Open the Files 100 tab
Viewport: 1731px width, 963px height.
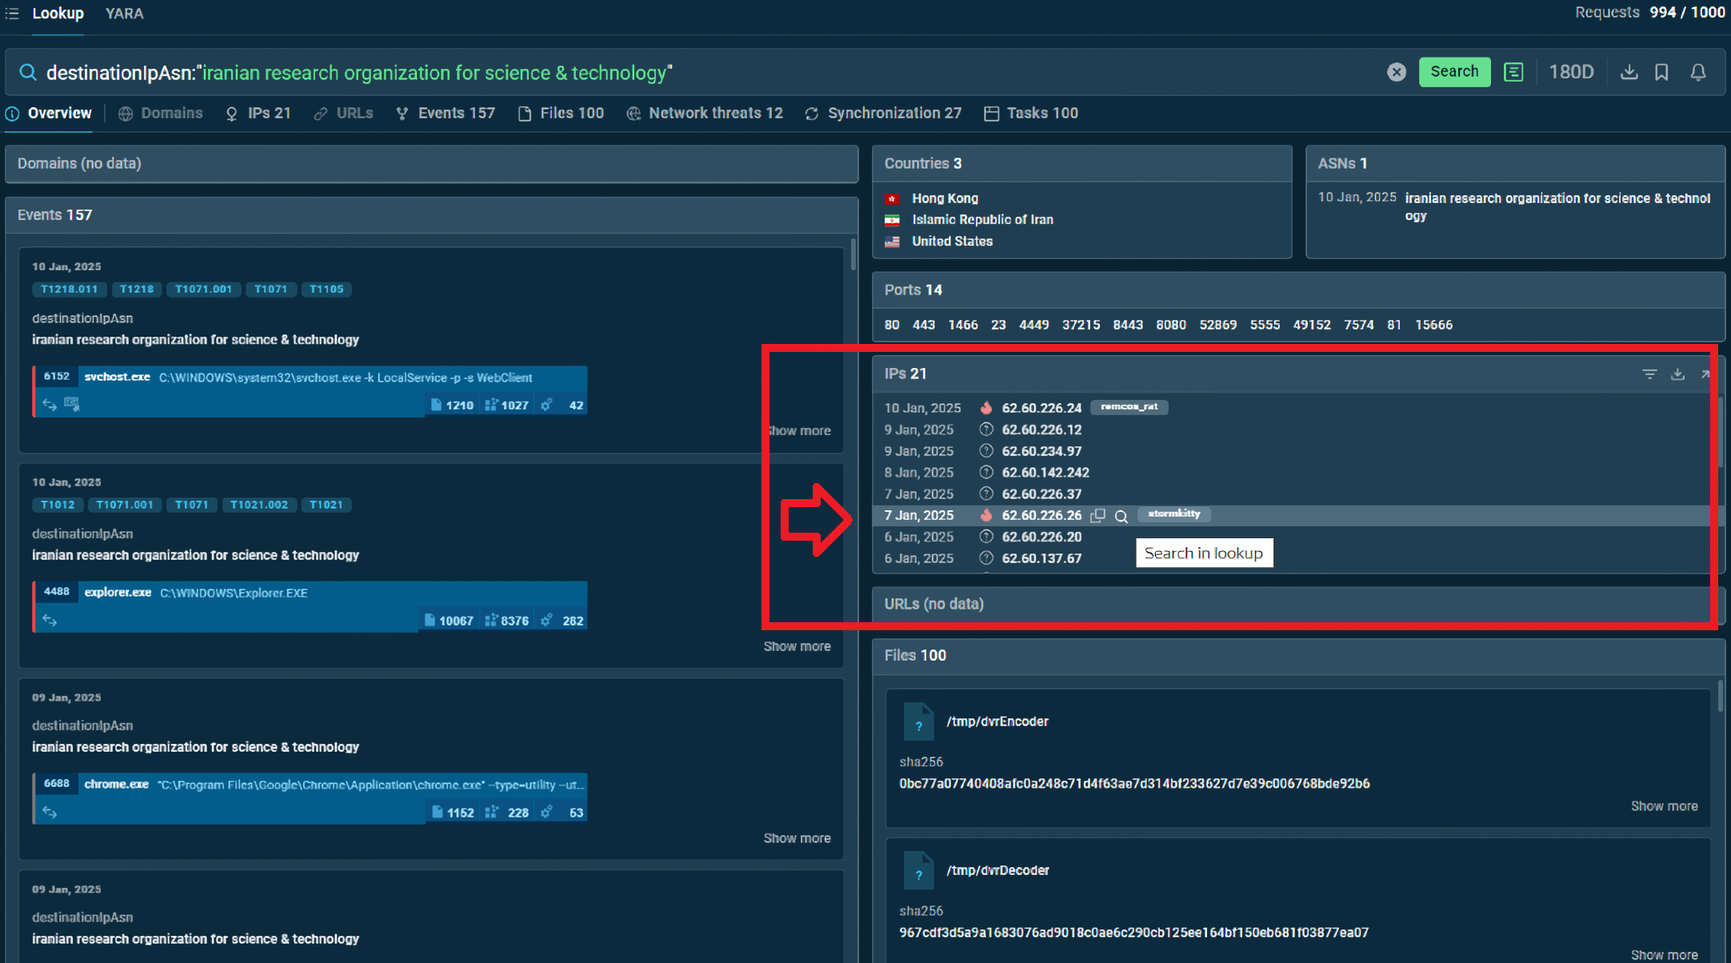coord(560,113)
